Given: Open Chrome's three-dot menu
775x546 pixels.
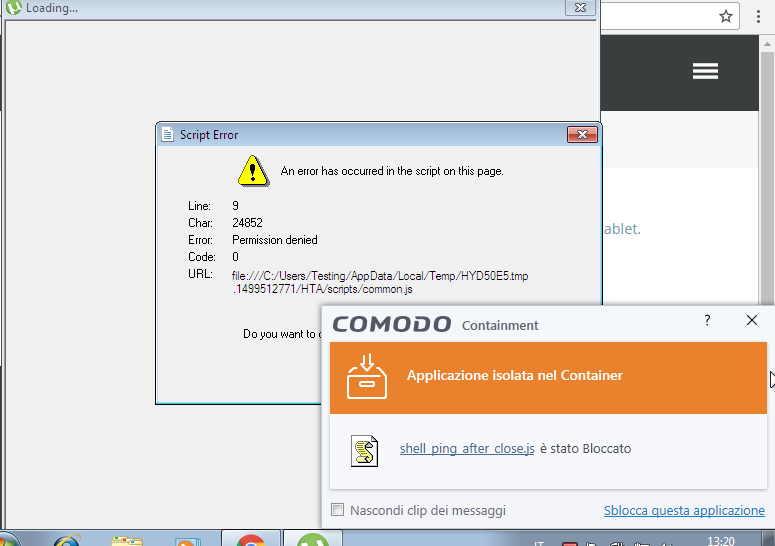Looking at the screenshot, I should click(758, 16).
